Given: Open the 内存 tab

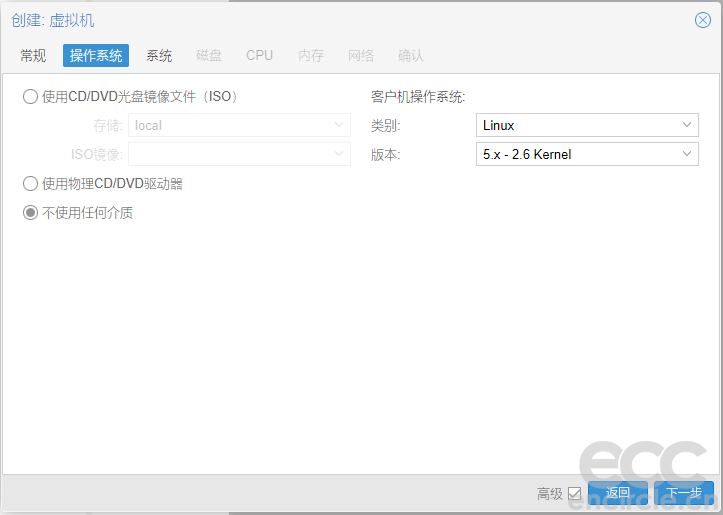Looking at the screenshot, I should pos(311,56).
